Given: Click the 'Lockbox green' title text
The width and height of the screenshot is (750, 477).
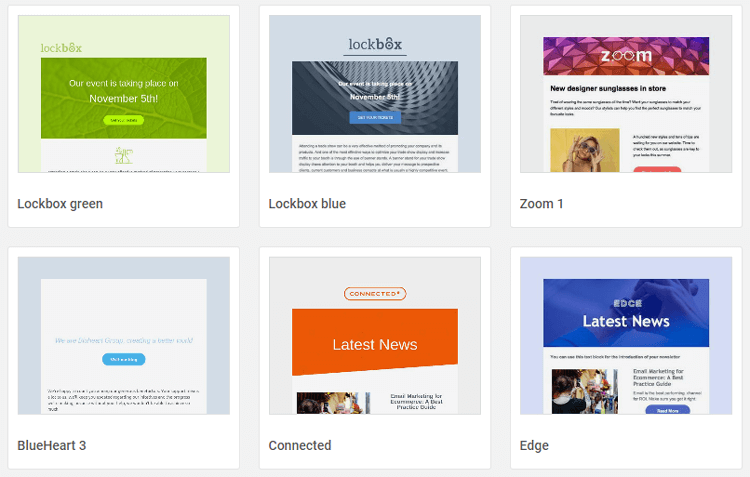Looking at the screenshot, I should point(60,204).
